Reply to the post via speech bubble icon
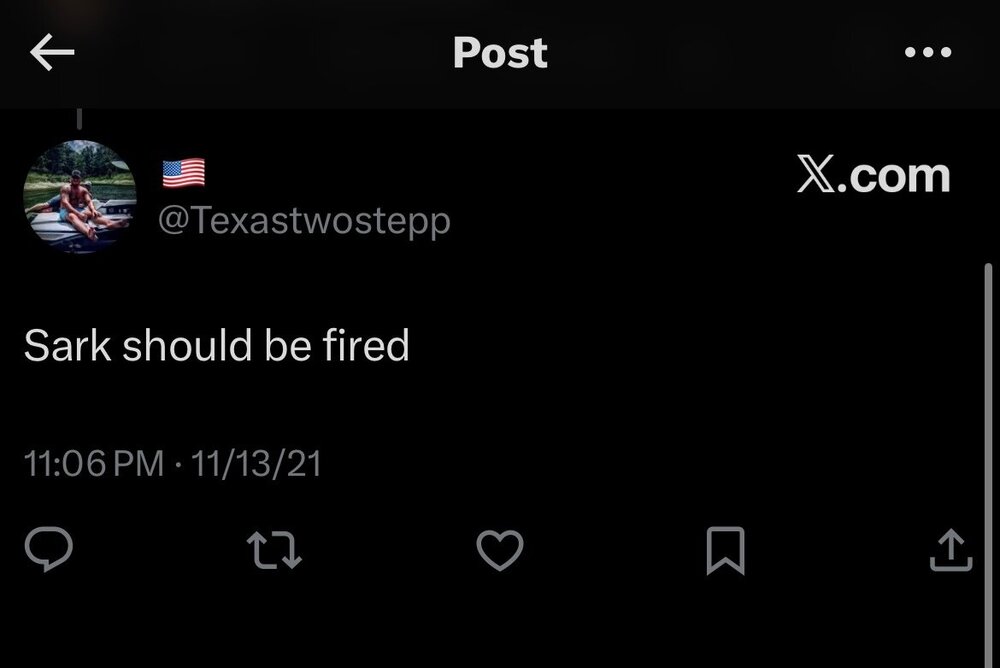The width and height of the screenshot is (1000, 668). [47, 549]
